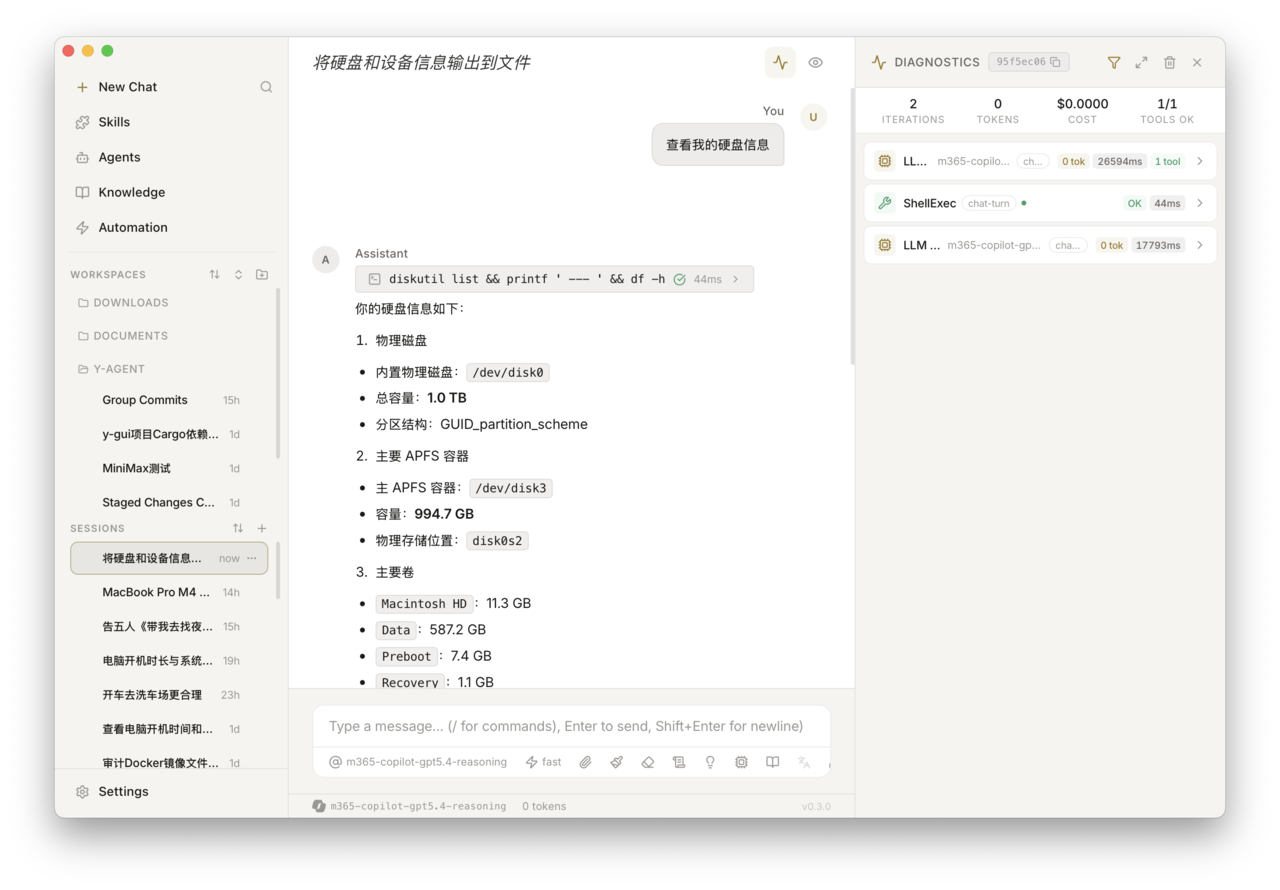1280x890 pixels.
Task: Click the version label v0.3.0
Action: pyautogui.click(x=816, y=806)
